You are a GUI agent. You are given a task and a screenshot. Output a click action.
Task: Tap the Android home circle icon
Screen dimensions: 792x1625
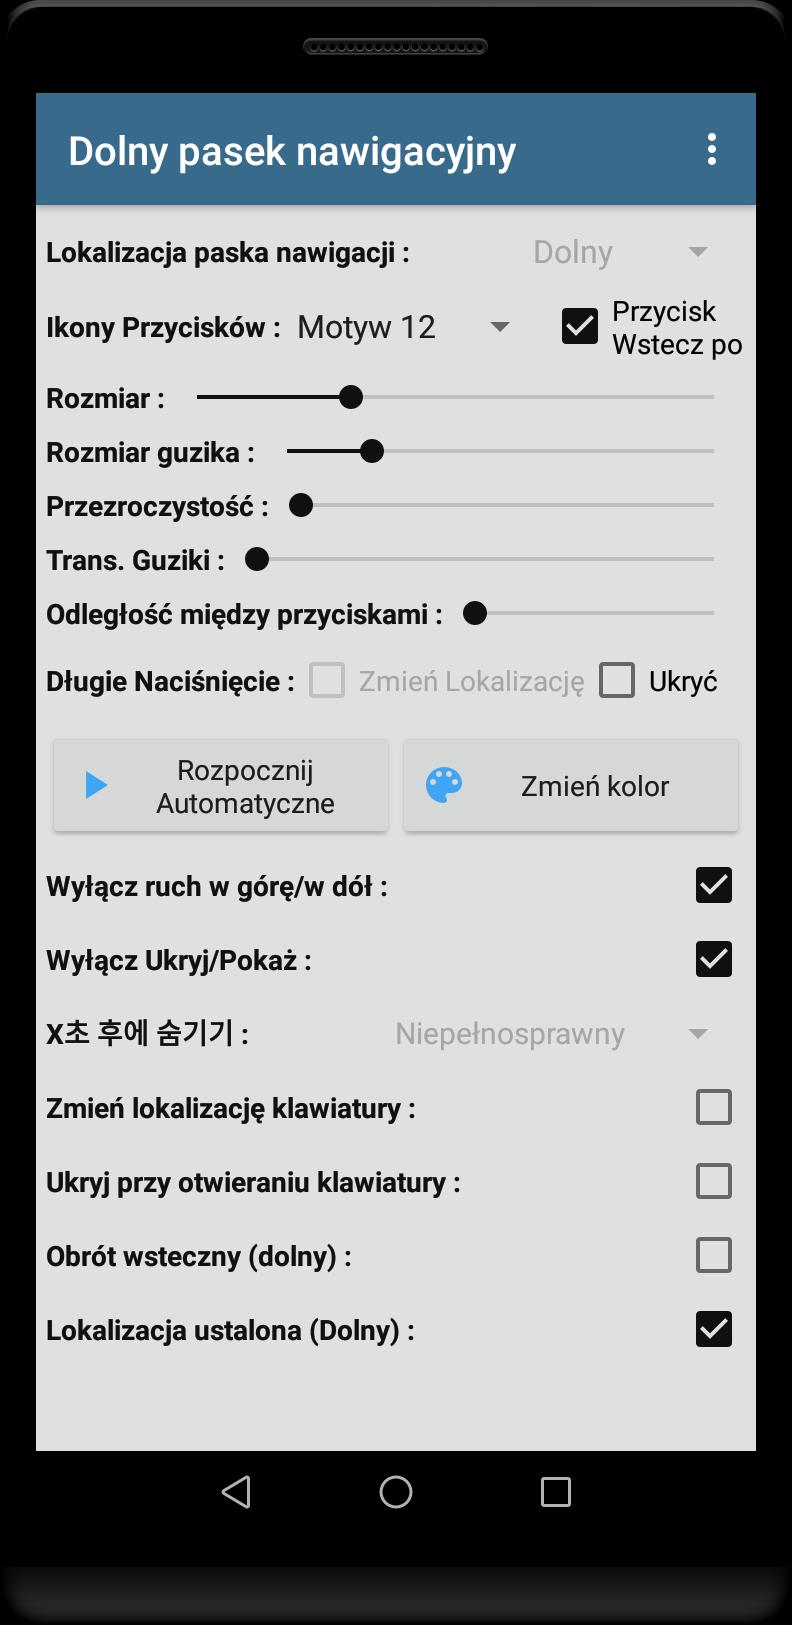396,1492
